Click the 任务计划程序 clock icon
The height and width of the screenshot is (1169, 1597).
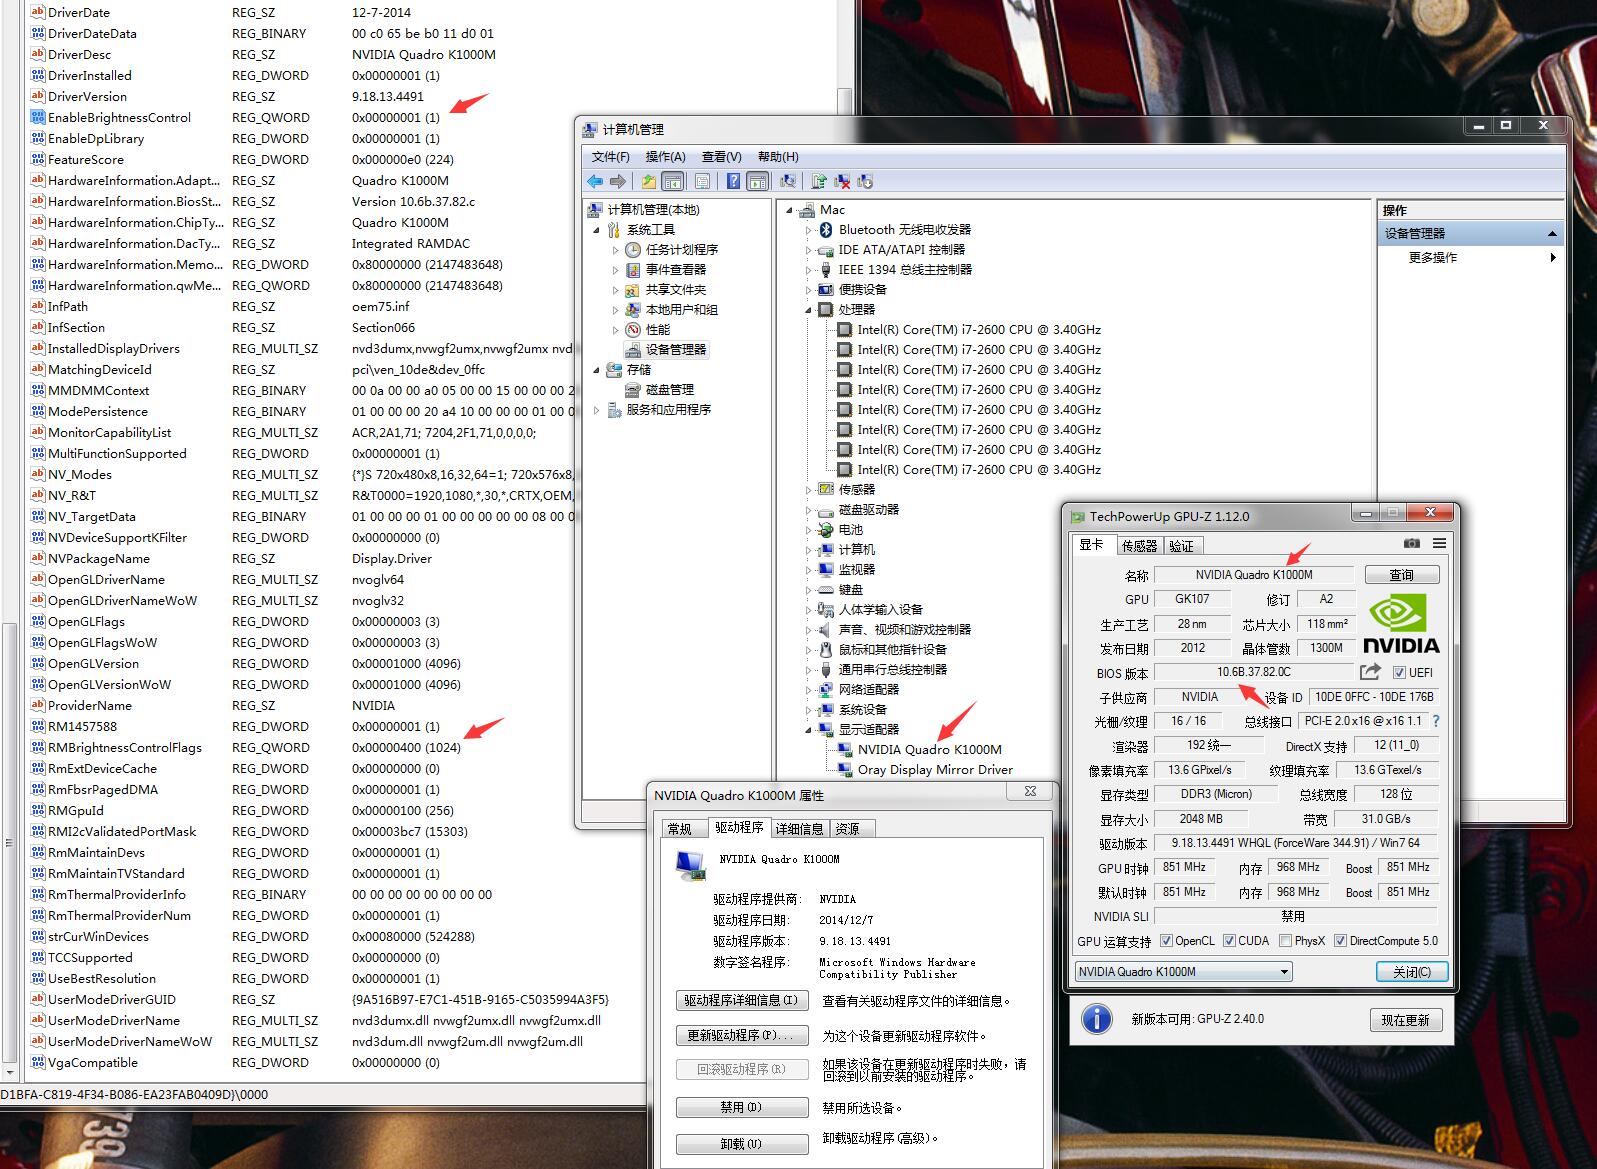633,249
